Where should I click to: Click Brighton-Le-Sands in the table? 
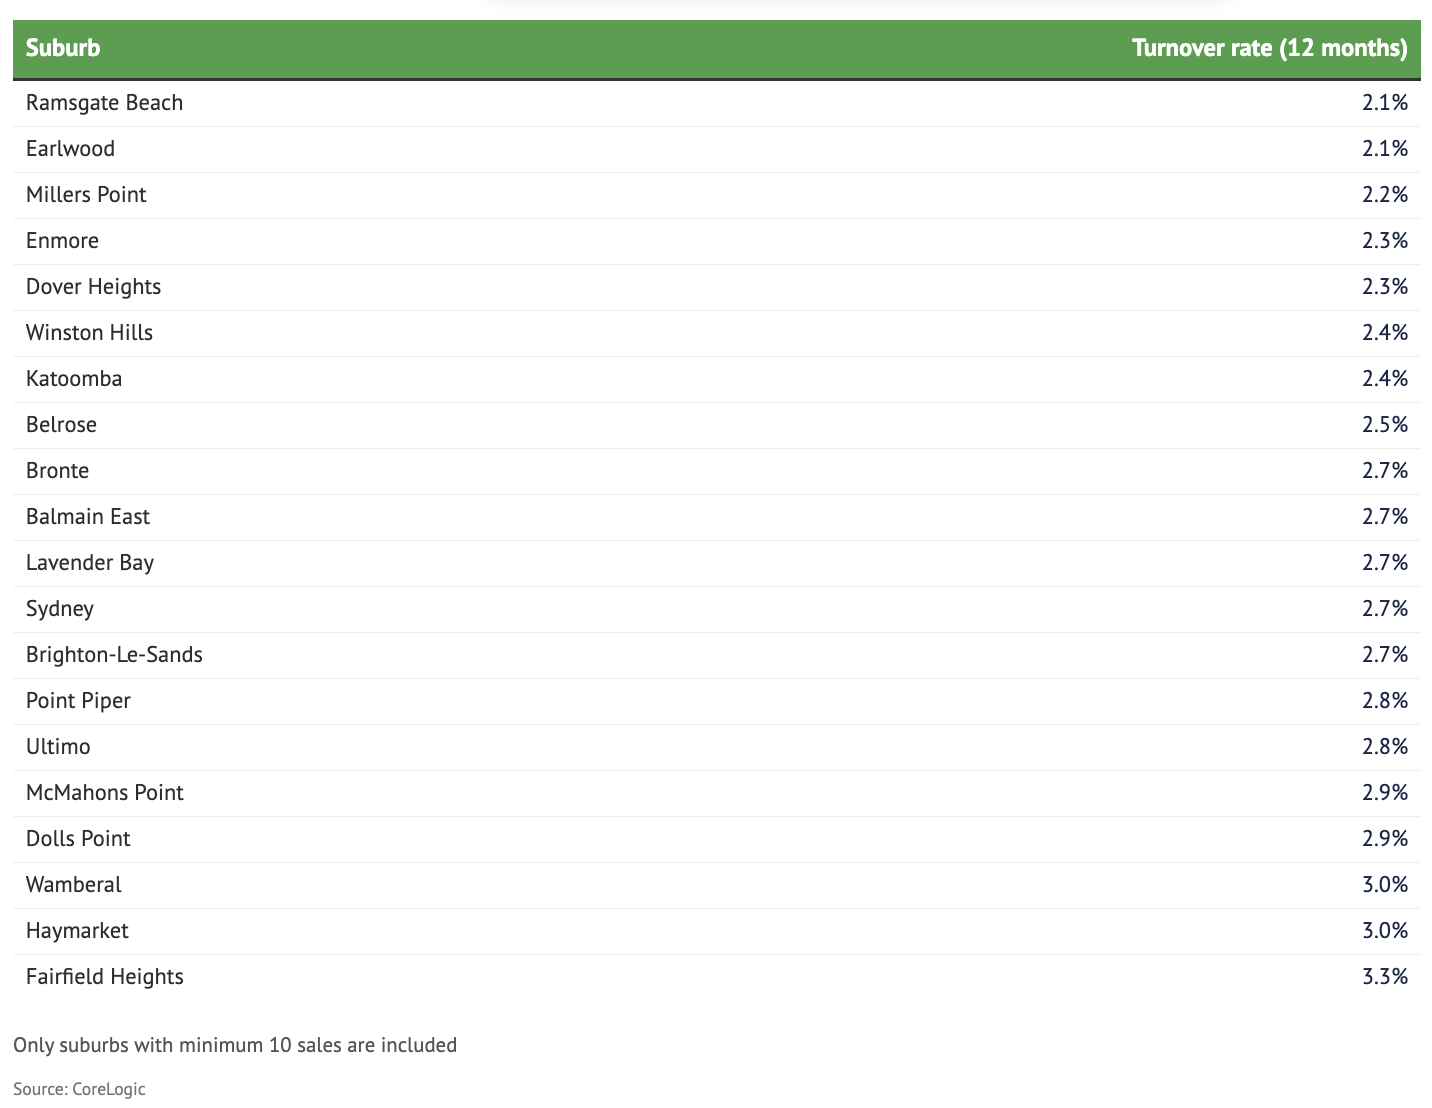point(114,655)
